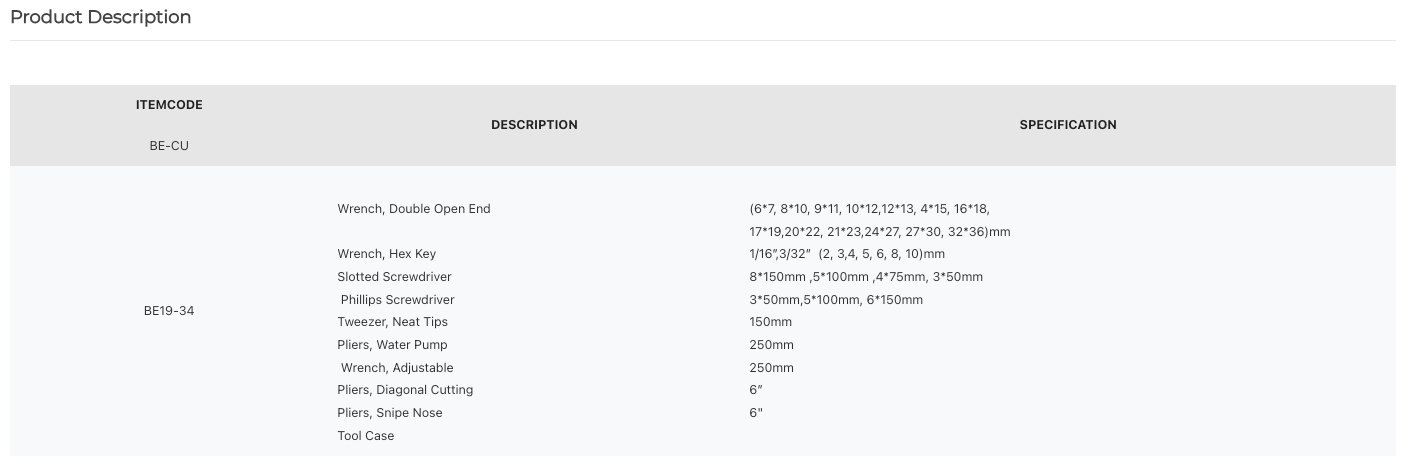Select Pliers, Diagonal Cutting entry

(x=406, y=390)
